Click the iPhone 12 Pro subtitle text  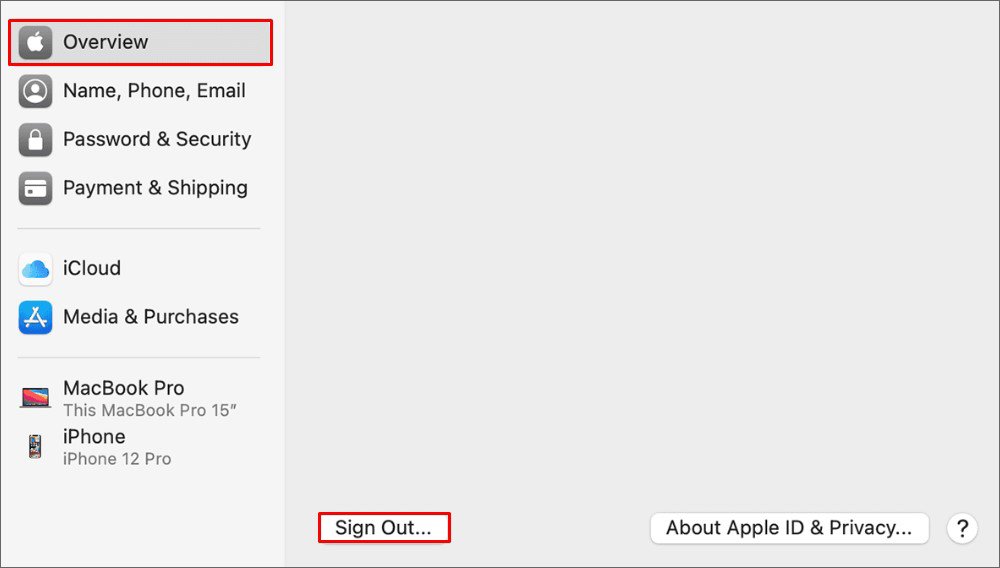pyautogui.click(x=117, y=459)
